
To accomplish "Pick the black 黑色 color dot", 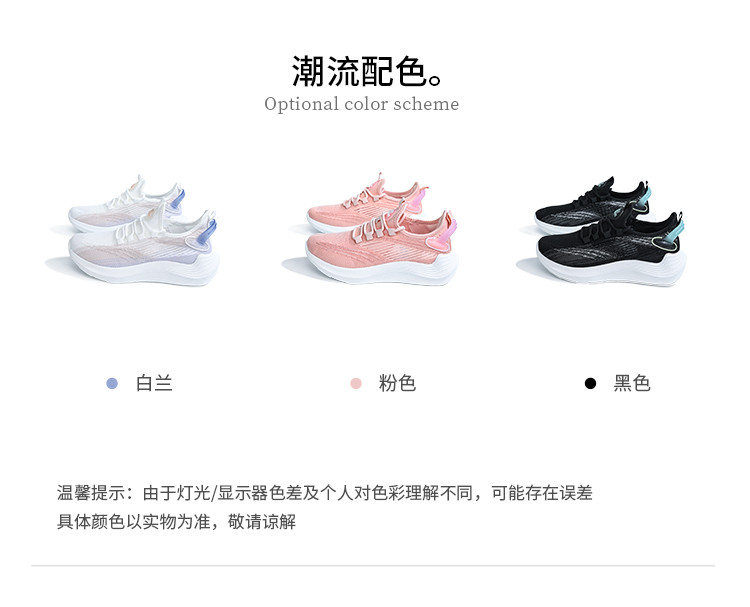I will coord(591,384).
